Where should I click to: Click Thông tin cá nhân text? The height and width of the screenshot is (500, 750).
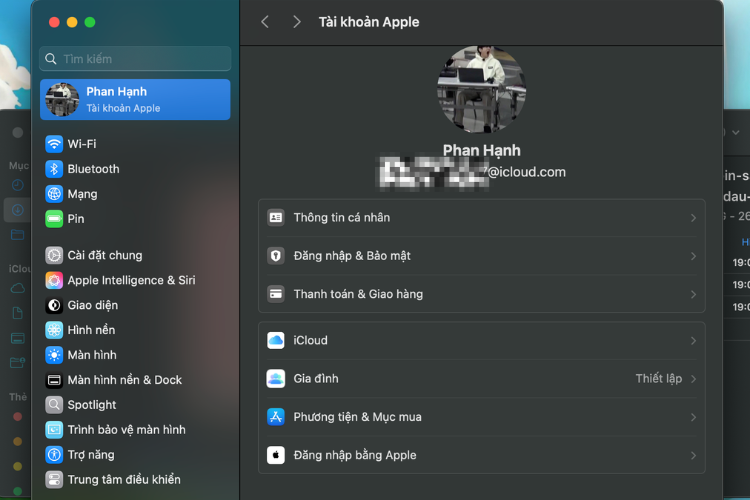point(342,218)
